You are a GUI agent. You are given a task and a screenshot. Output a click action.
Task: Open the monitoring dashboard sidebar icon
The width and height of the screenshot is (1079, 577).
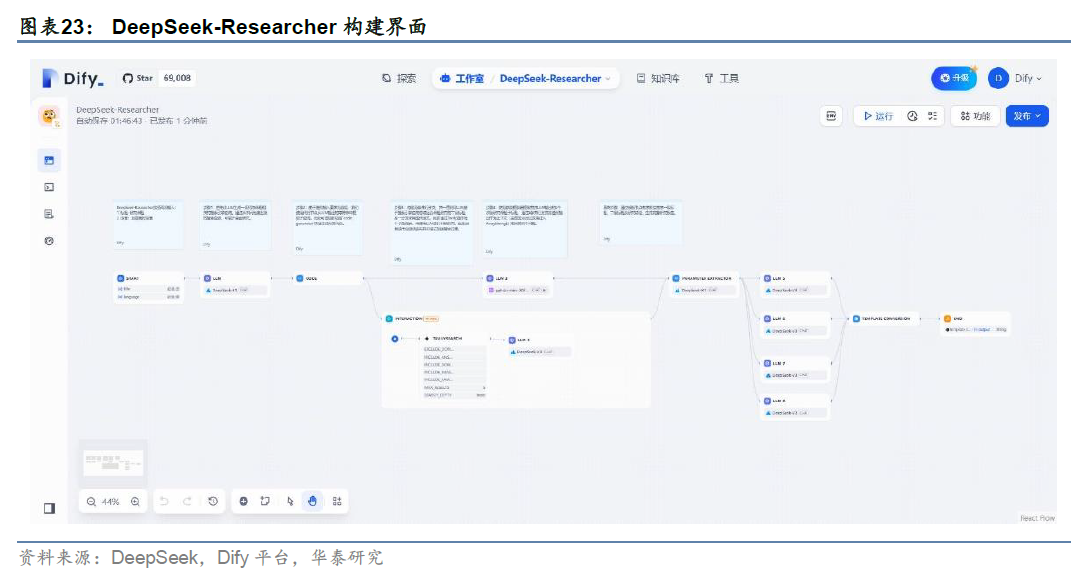pyautogui.click(x=49, y=241)
